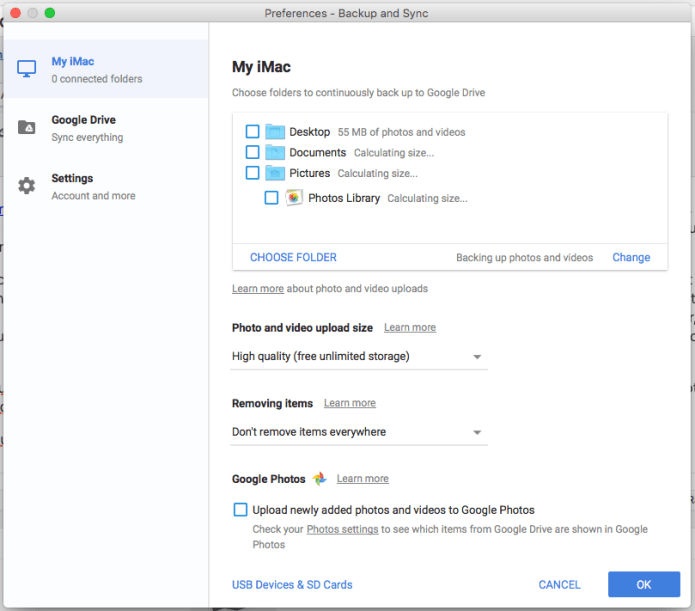Click the Google Drive folder icon

click(27, 128)
